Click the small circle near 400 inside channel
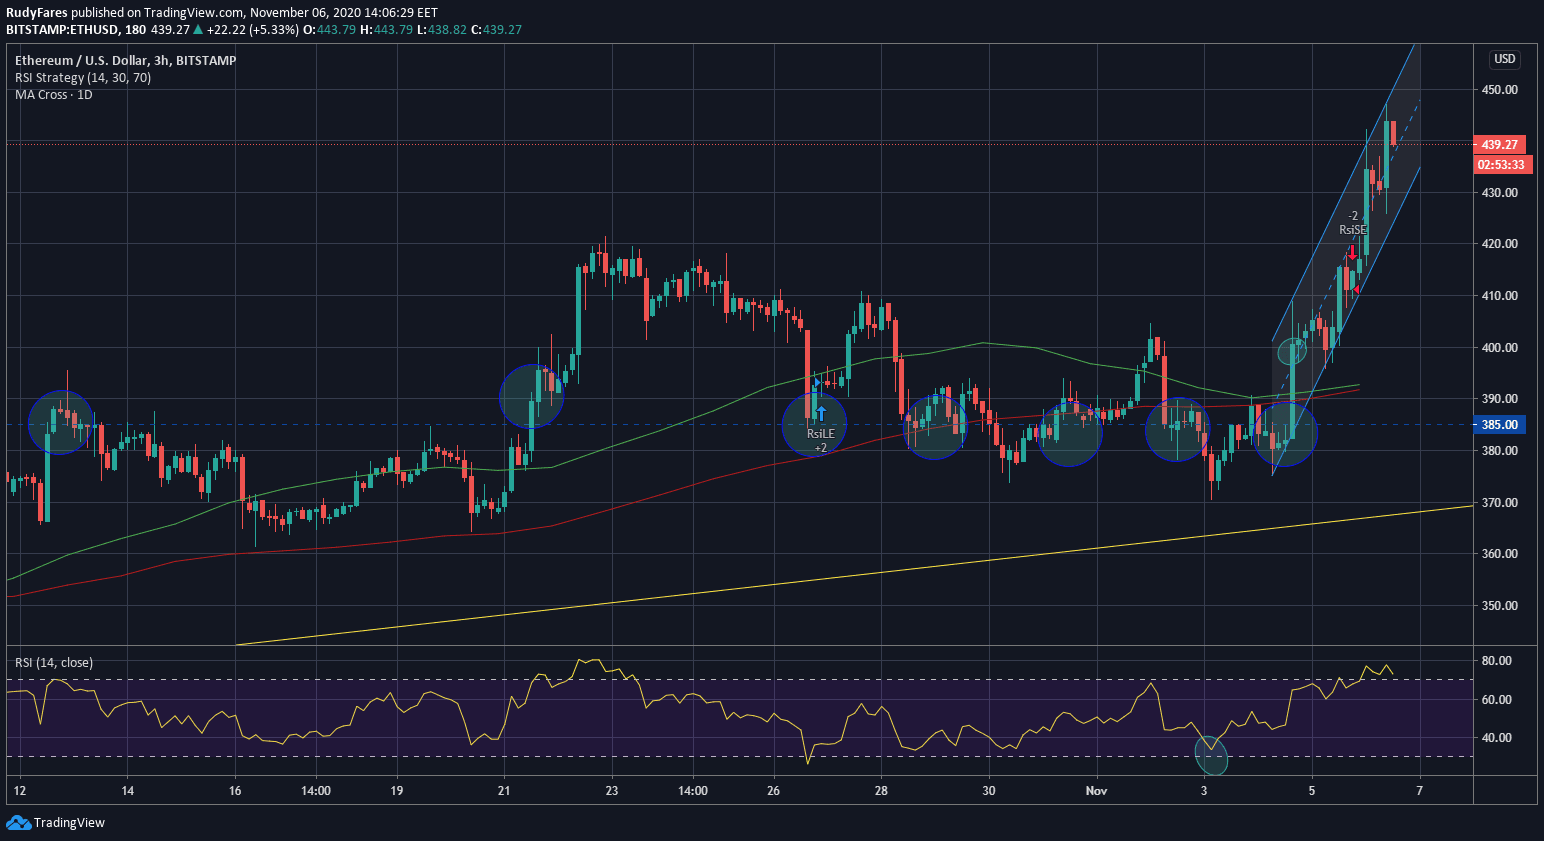 tap(1292, 351)
